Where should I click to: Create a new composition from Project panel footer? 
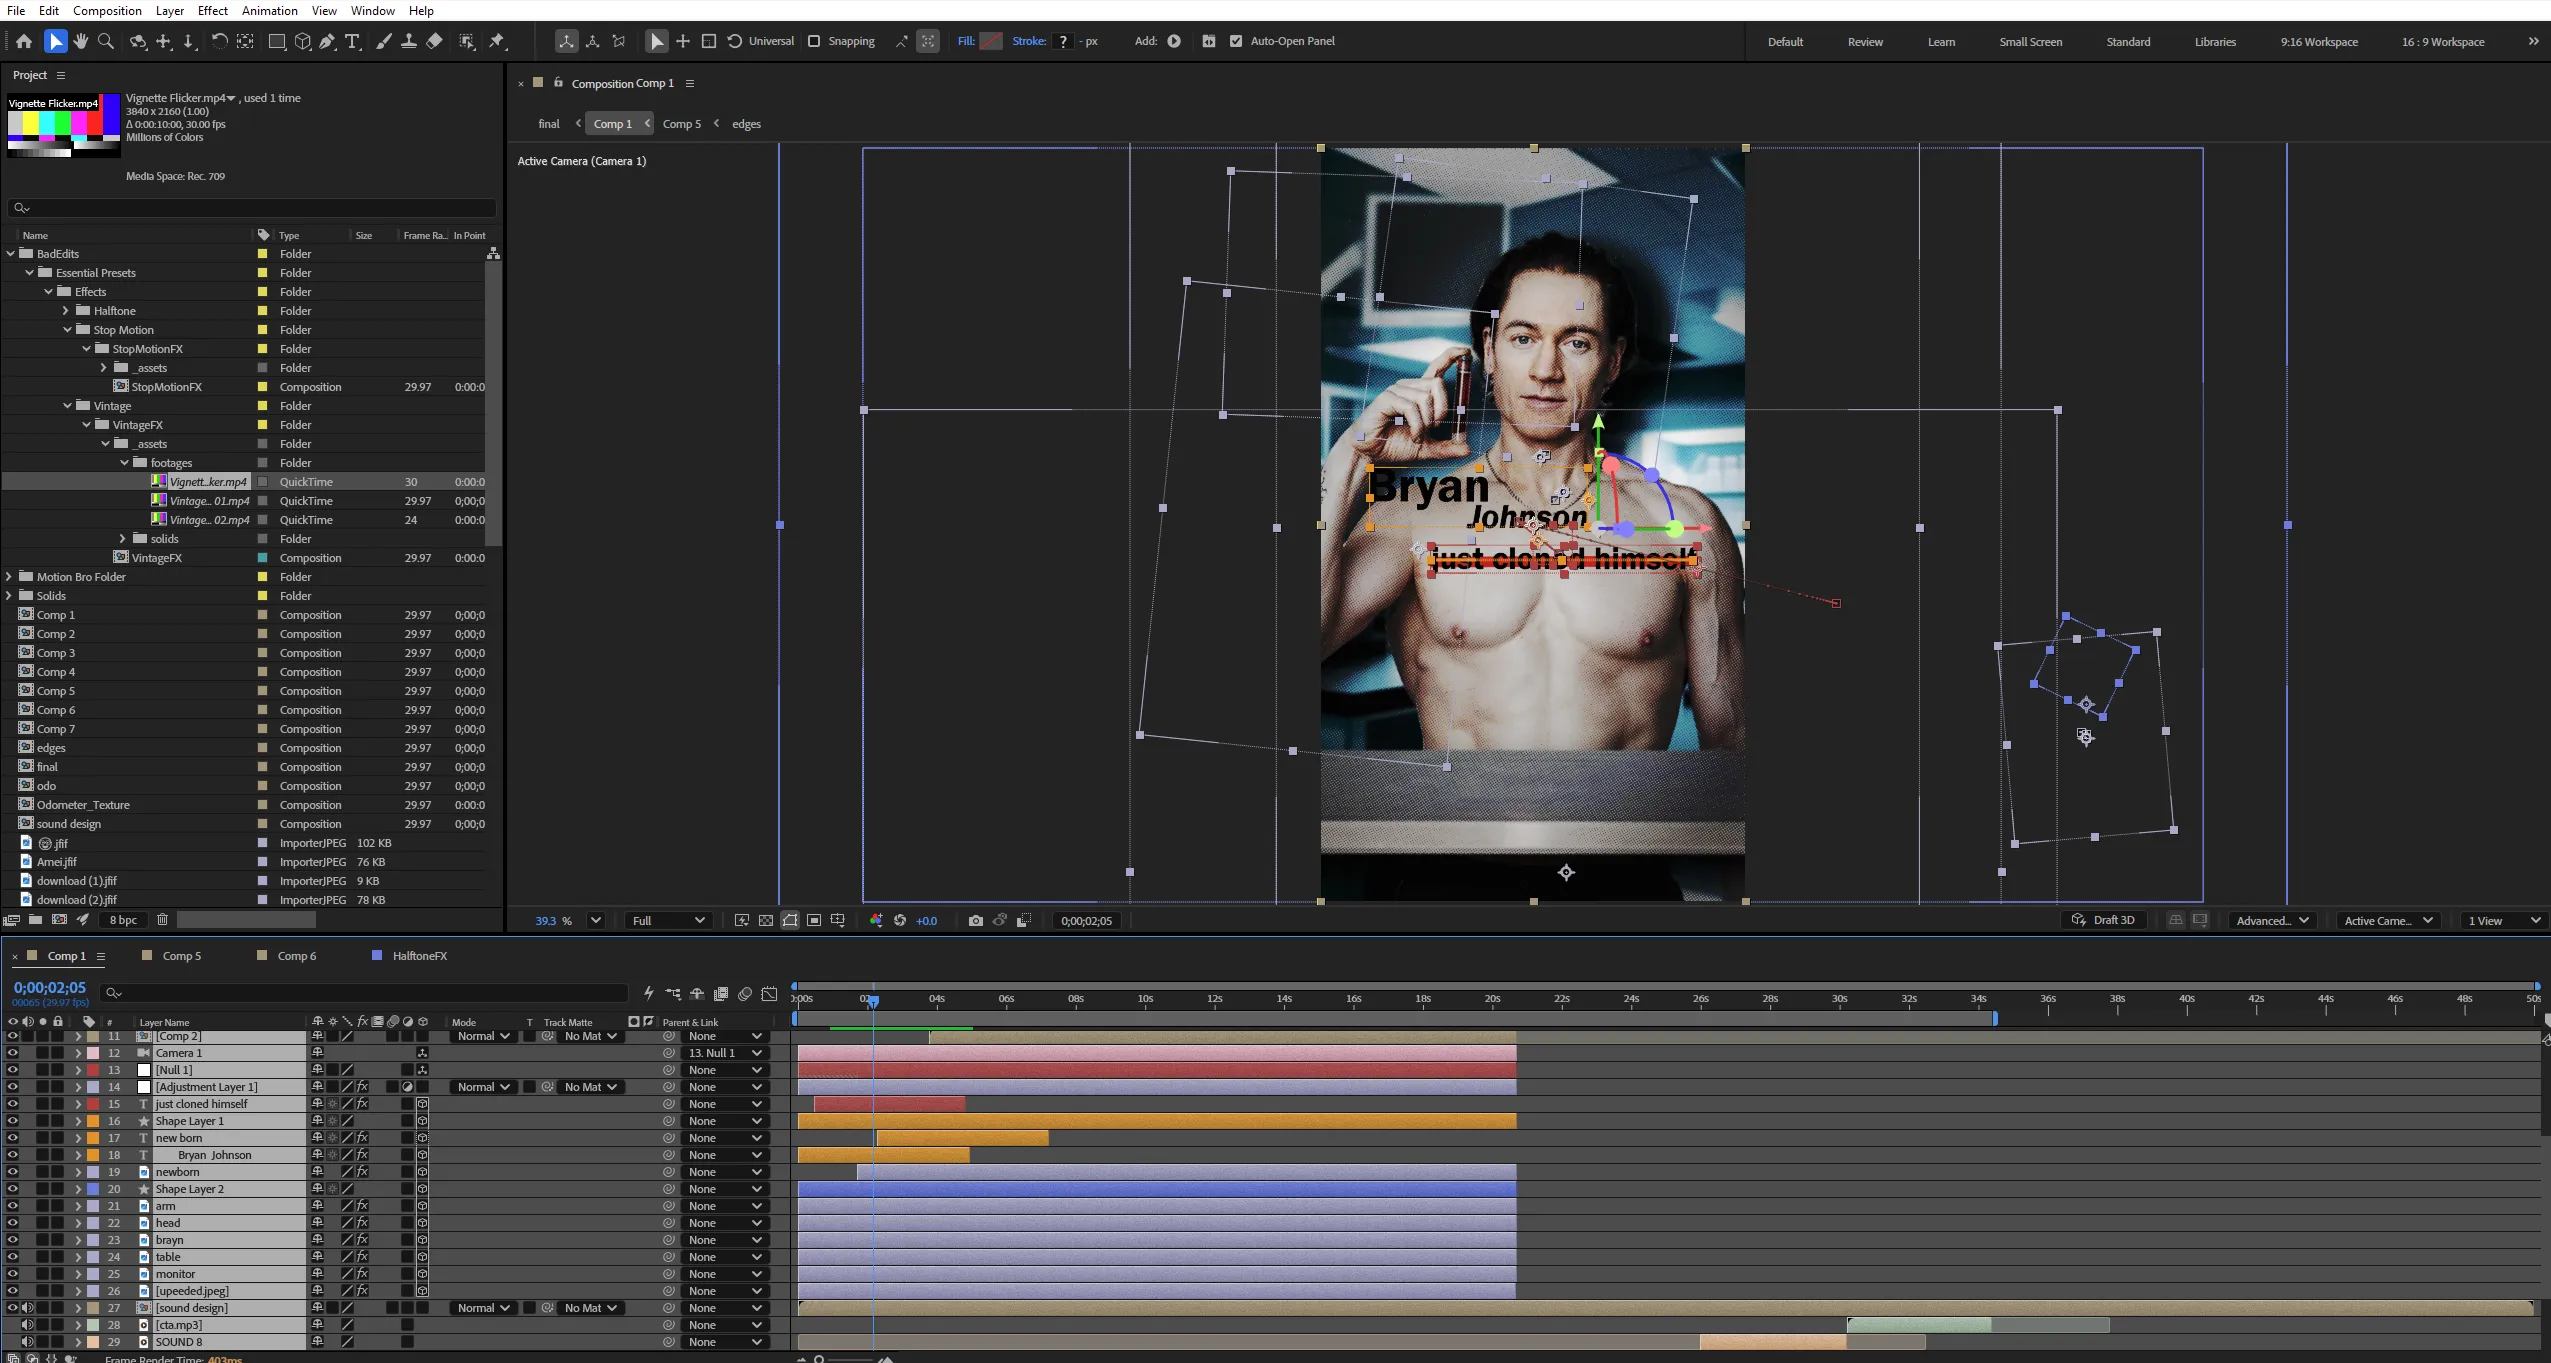(59, 920)
